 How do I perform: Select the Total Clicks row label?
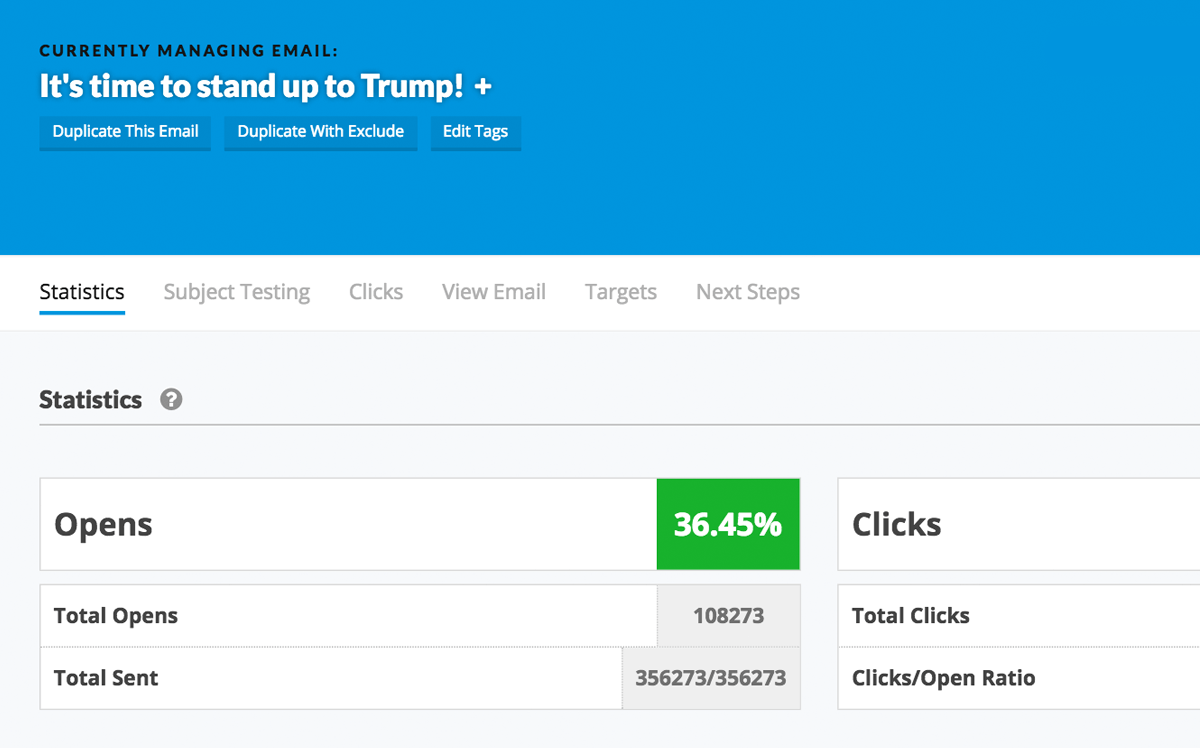(910, 616)
